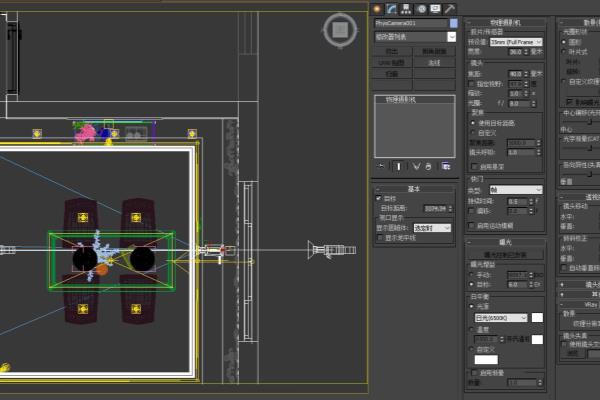Open the Display panel tab
Screen dimensions: 600x400
tap(435, 9)
